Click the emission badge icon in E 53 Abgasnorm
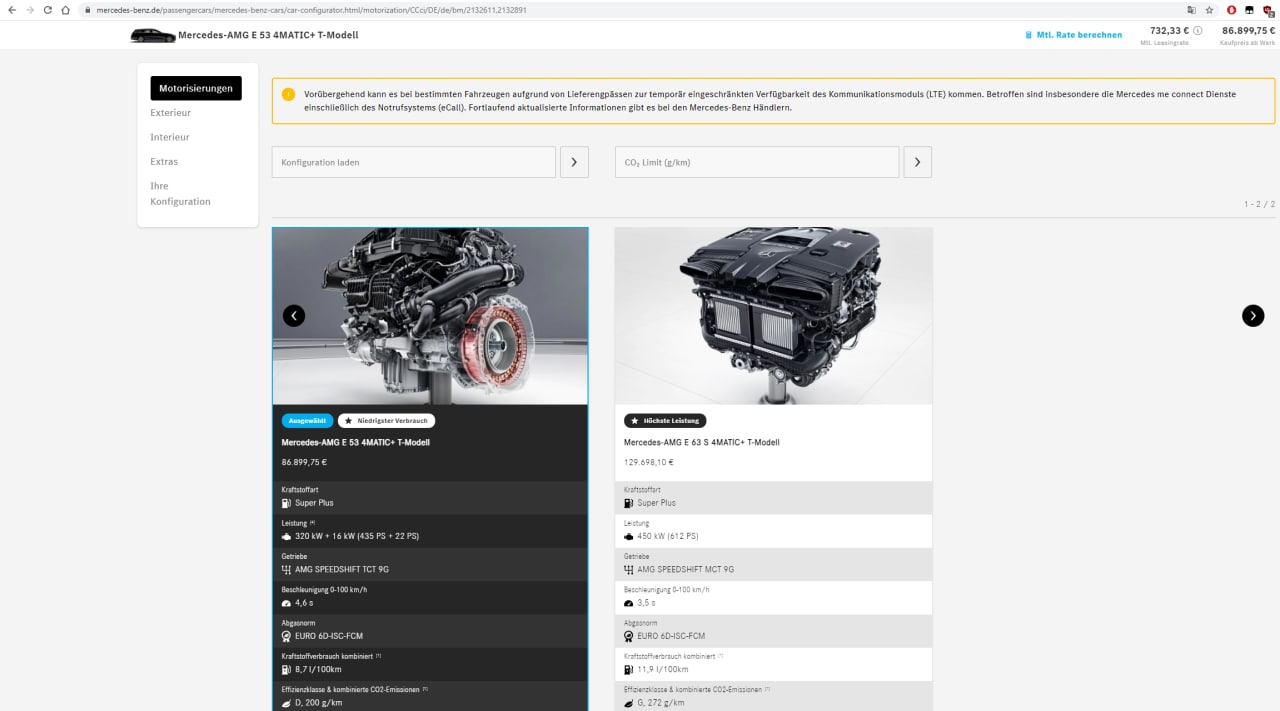Image resolution: width=1280 pixels, height=711 pixels. pyautogui.click(x=286, y=636)
